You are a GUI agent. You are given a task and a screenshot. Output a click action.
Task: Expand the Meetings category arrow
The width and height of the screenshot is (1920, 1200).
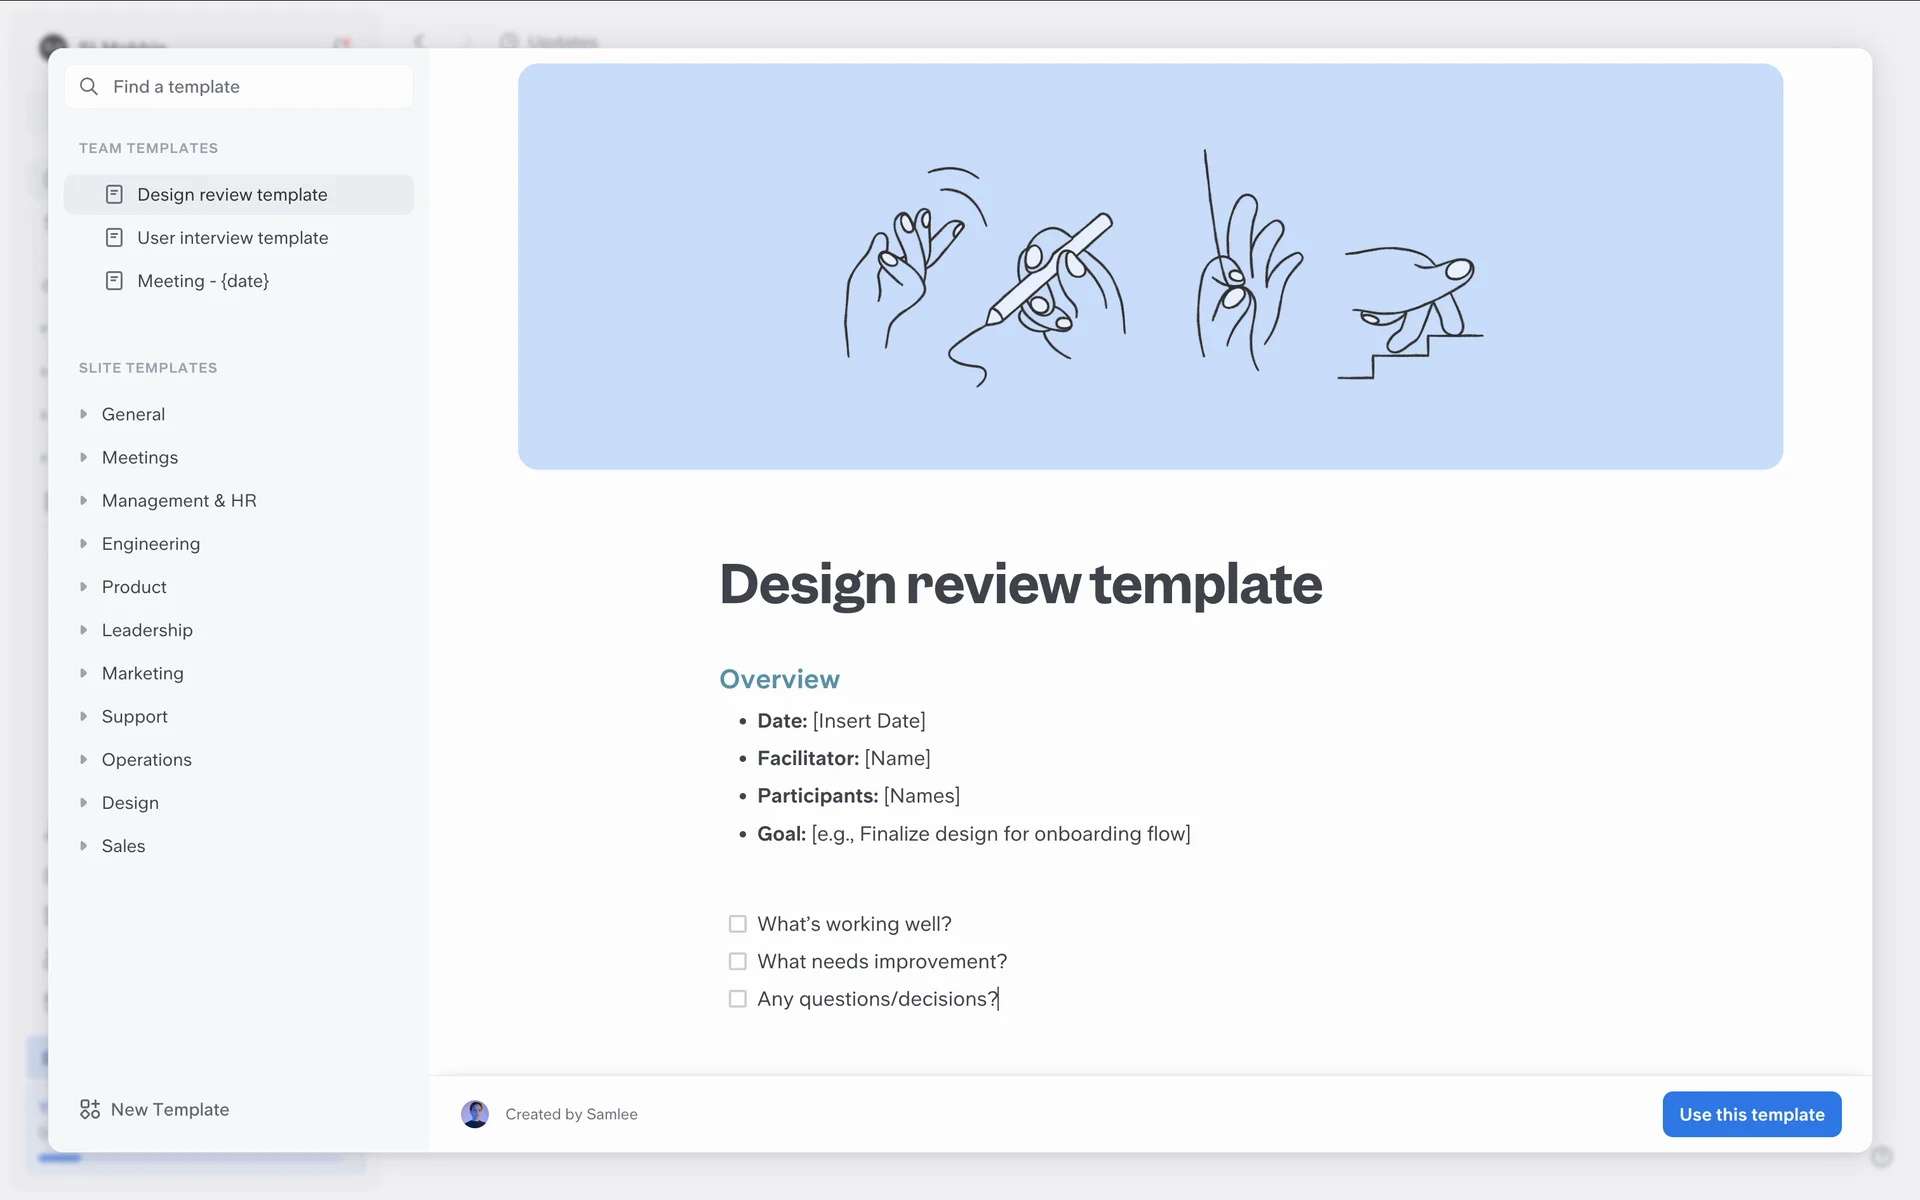pyautogui.click(x=84, y=457)
